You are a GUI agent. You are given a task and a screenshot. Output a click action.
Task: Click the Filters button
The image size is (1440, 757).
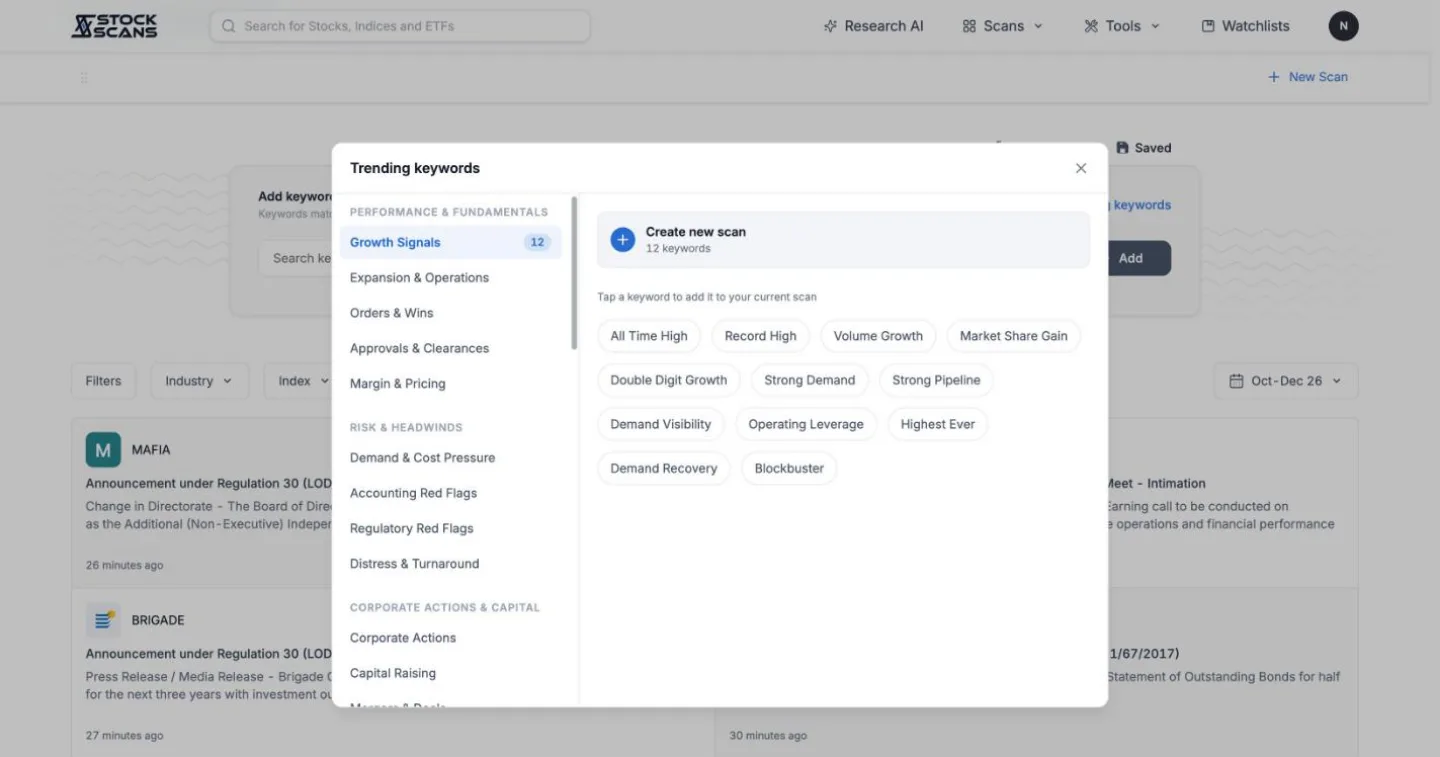(x=103, y=381)
